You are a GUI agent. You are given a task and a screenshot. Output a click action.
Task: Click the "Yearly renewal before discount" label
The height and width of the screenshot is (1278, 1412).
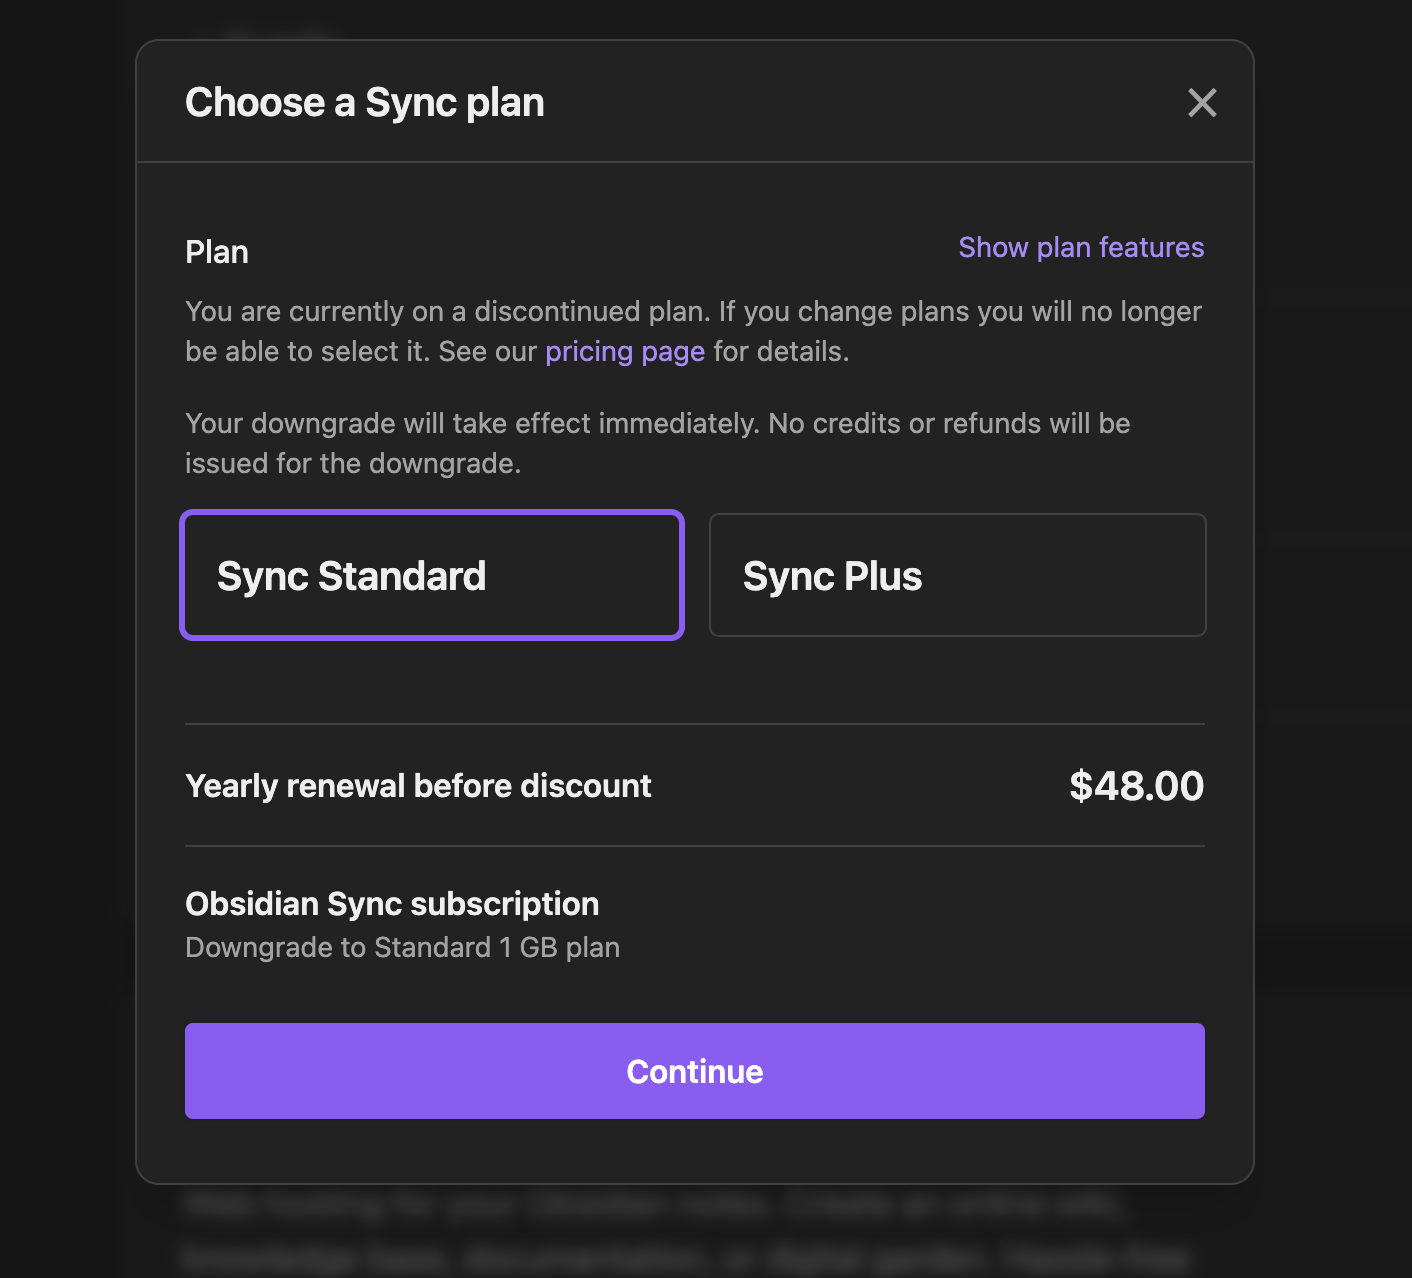click(x=418, y=786)
